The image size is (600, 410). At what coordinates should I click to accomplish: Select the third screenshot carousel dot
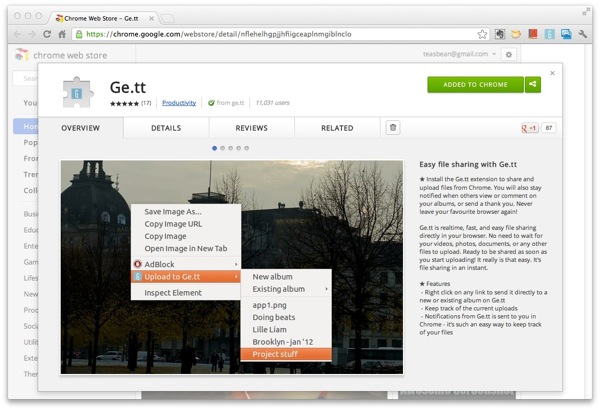[x=230, y=148]
